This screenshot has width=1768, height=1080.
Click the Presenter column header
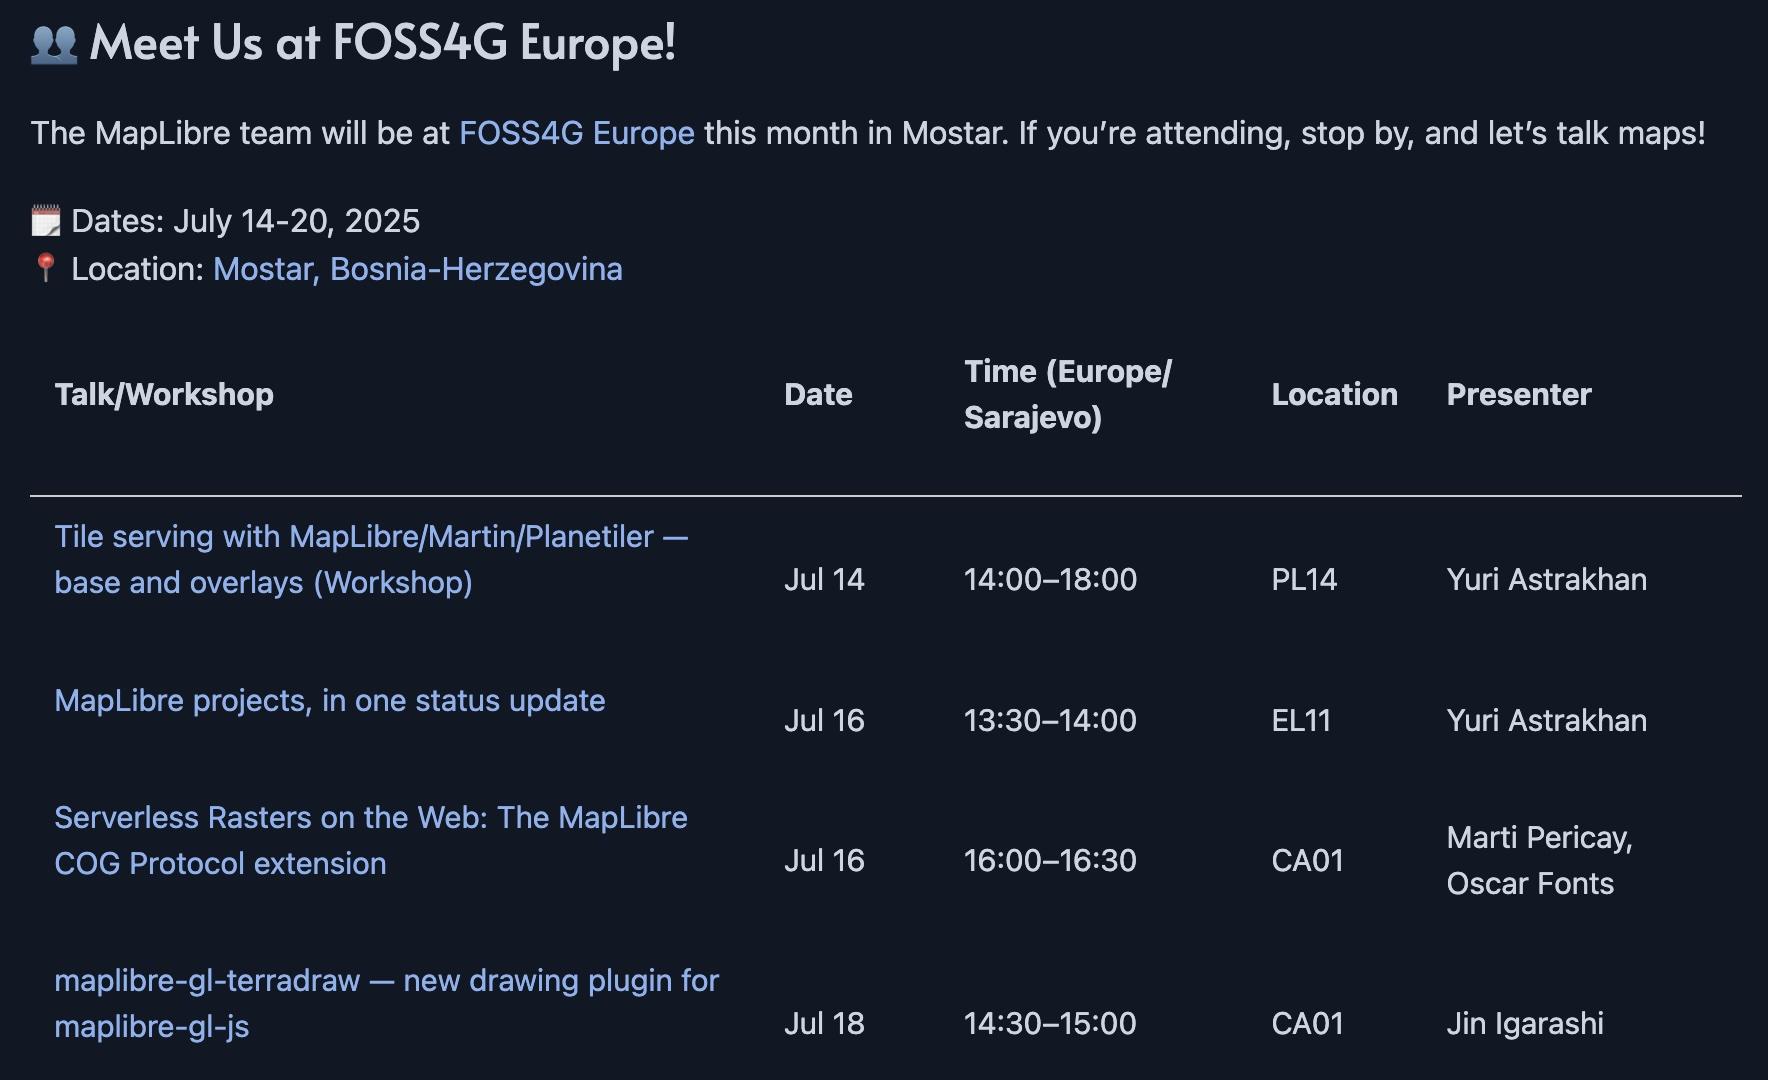(x=1518, y=394)
